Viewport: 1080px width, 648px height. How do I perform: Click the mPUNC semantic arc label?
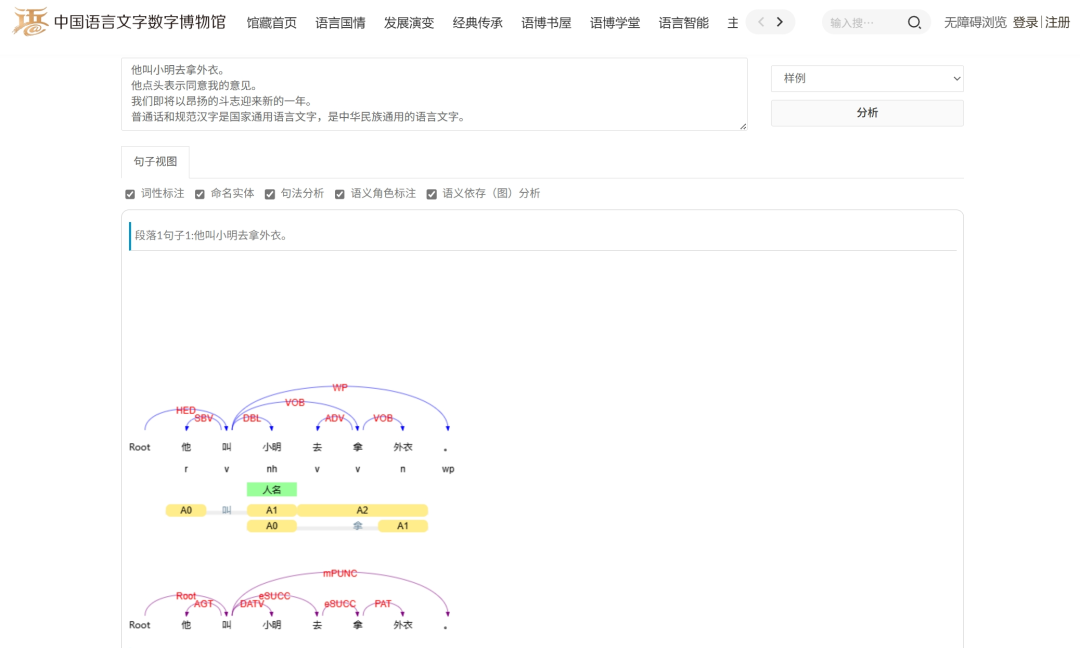click(x=339, y=574)
